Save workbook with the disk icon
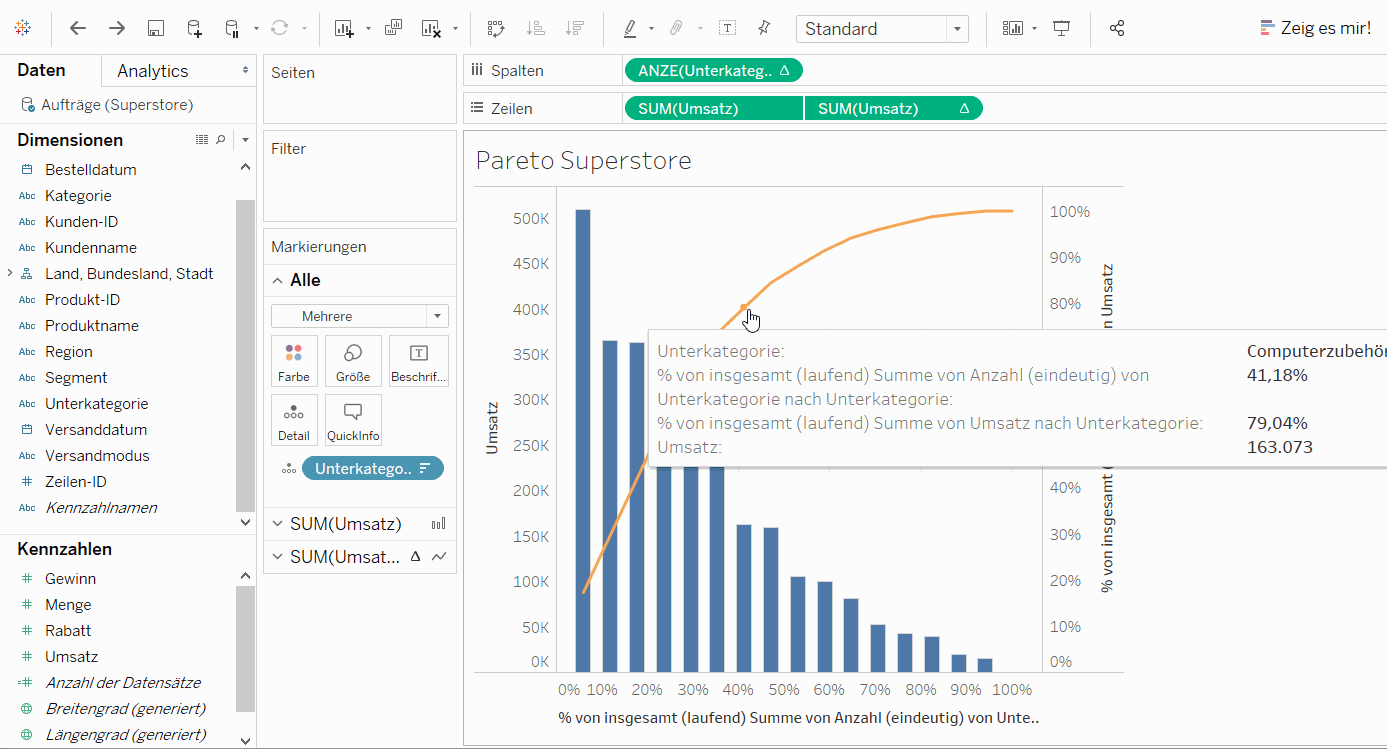This screenshot has height=749, width=1387. click(x=155, y=28)
